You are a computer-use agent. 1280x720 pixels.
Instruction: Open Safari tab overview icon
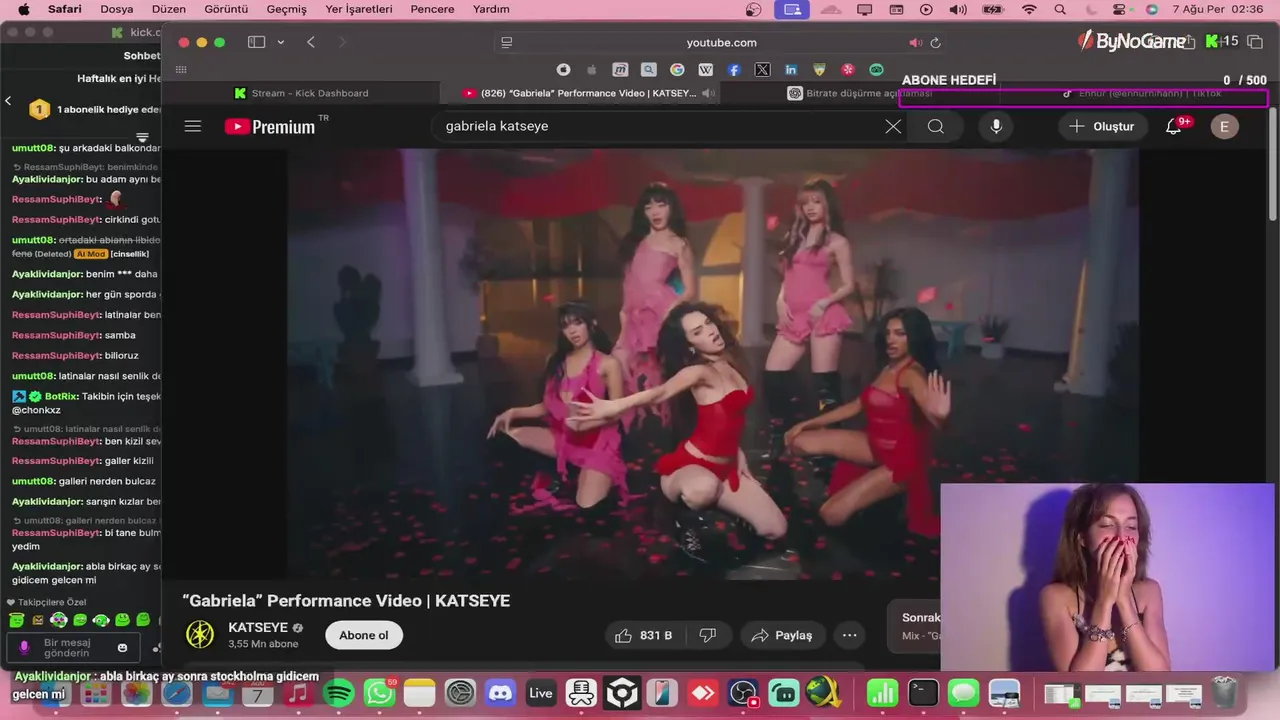pos(1256,42)
